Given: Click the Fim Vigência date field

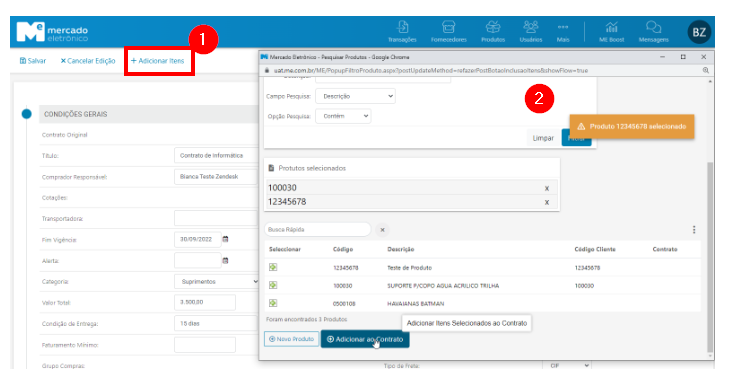Looking at the screenshot, I should point(197,239).
